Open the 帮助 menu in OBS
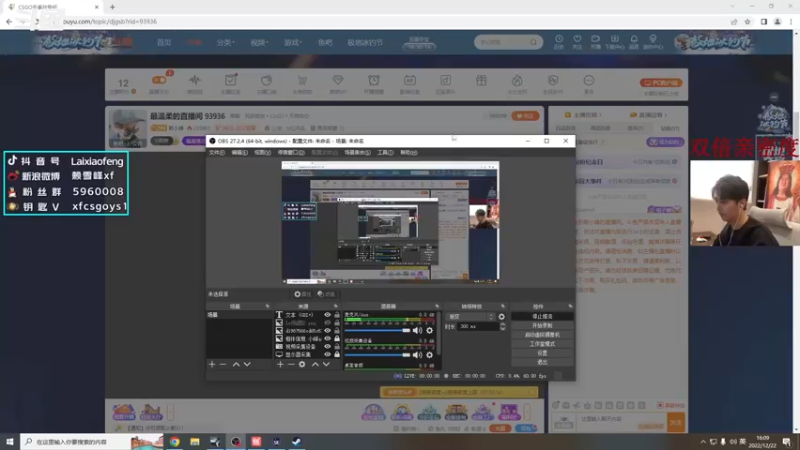 [409, 153]
